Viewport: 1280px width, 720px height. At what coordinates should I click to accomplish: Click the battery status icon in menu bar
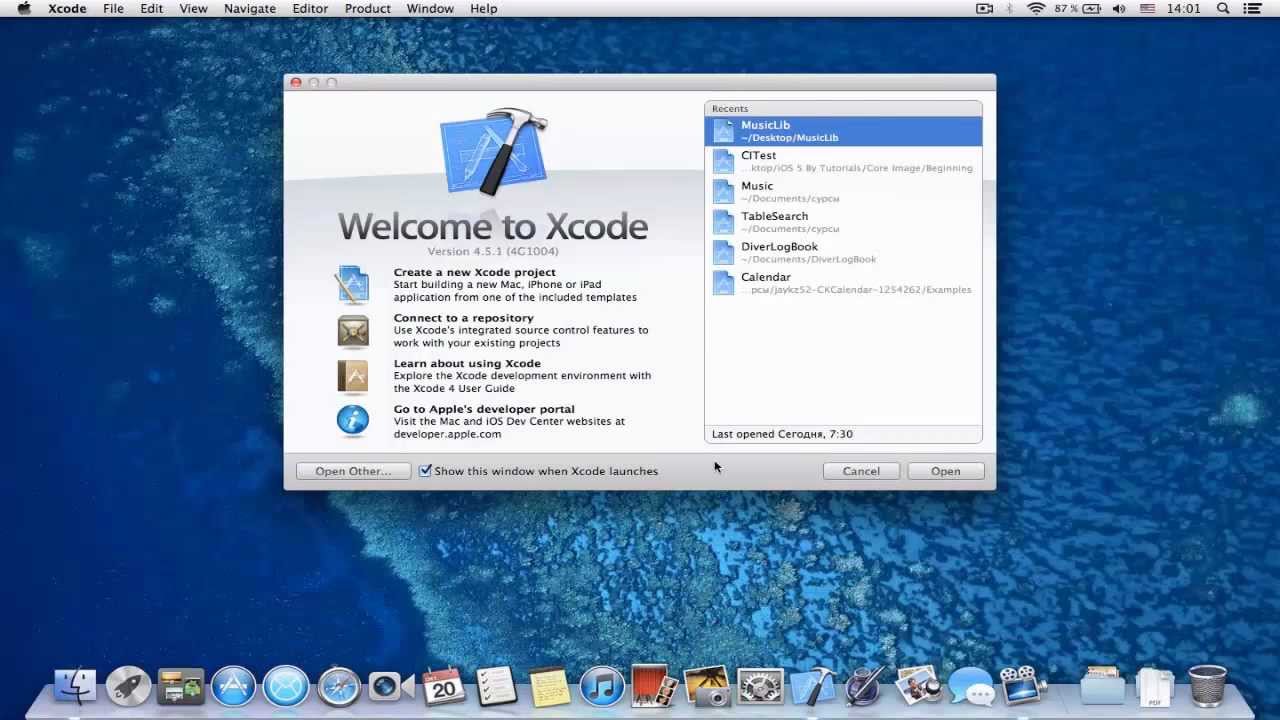coord(1093,8)
